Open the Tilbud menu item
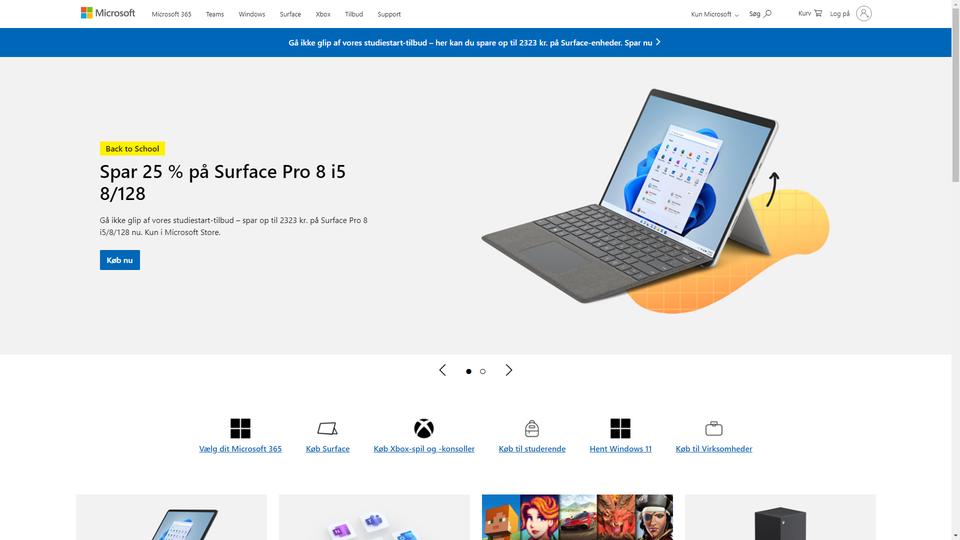960x540 pixels. click(x=354, y=14)
